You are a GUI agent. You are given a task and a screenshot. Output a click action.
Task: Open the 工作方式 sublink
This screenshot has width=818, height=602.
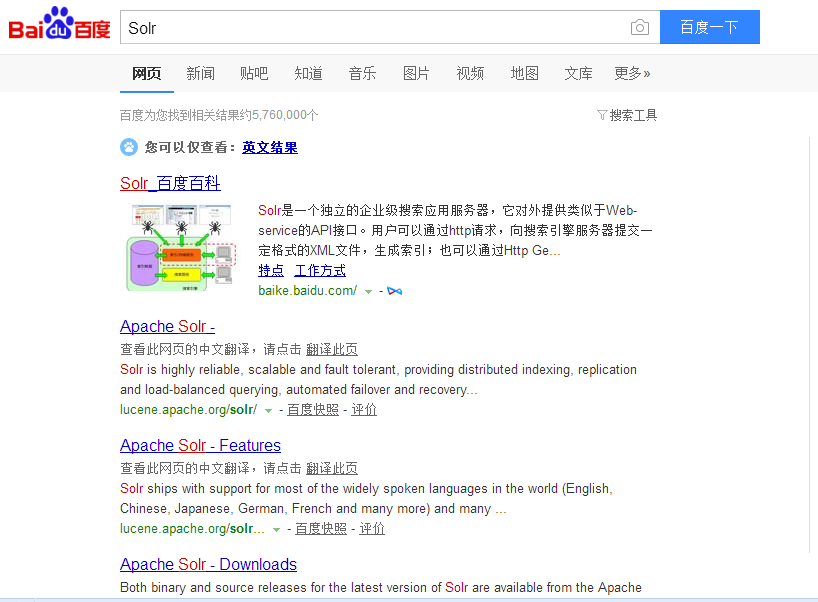pos(320,271)
